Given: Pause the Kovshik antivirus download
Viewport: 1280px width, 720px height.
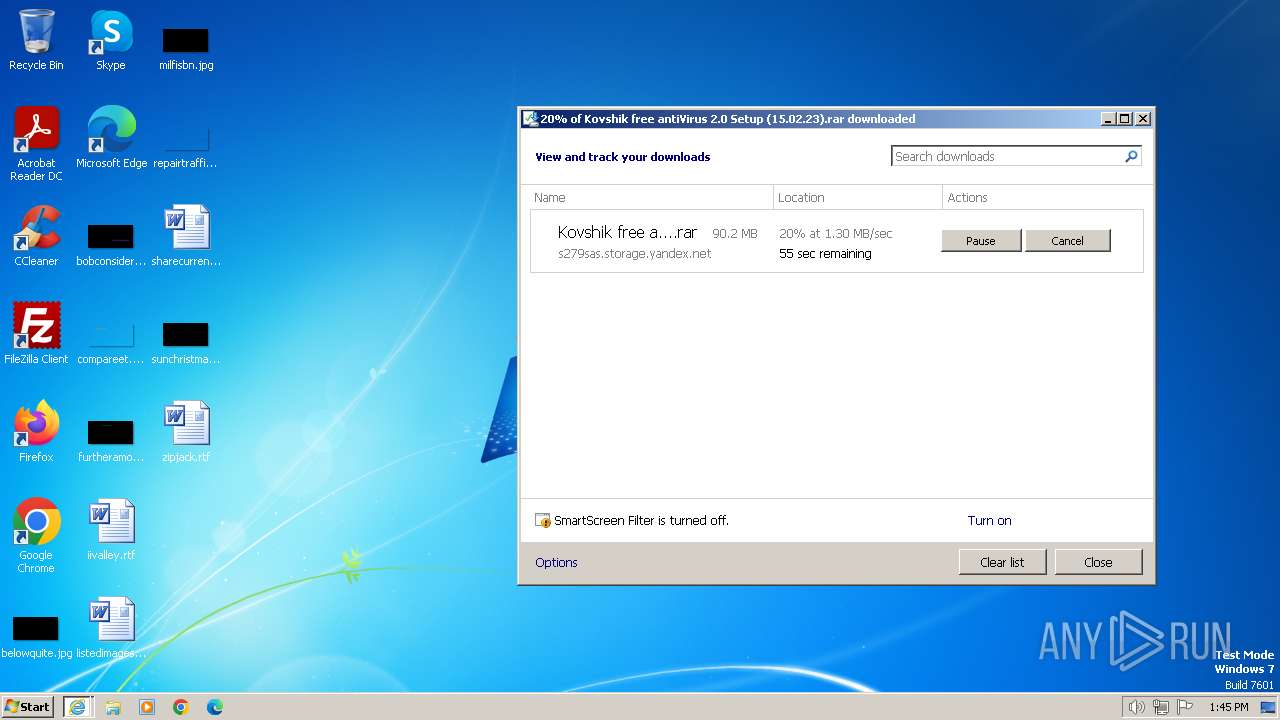Looking at the screenshot, I should click(981, 240).
